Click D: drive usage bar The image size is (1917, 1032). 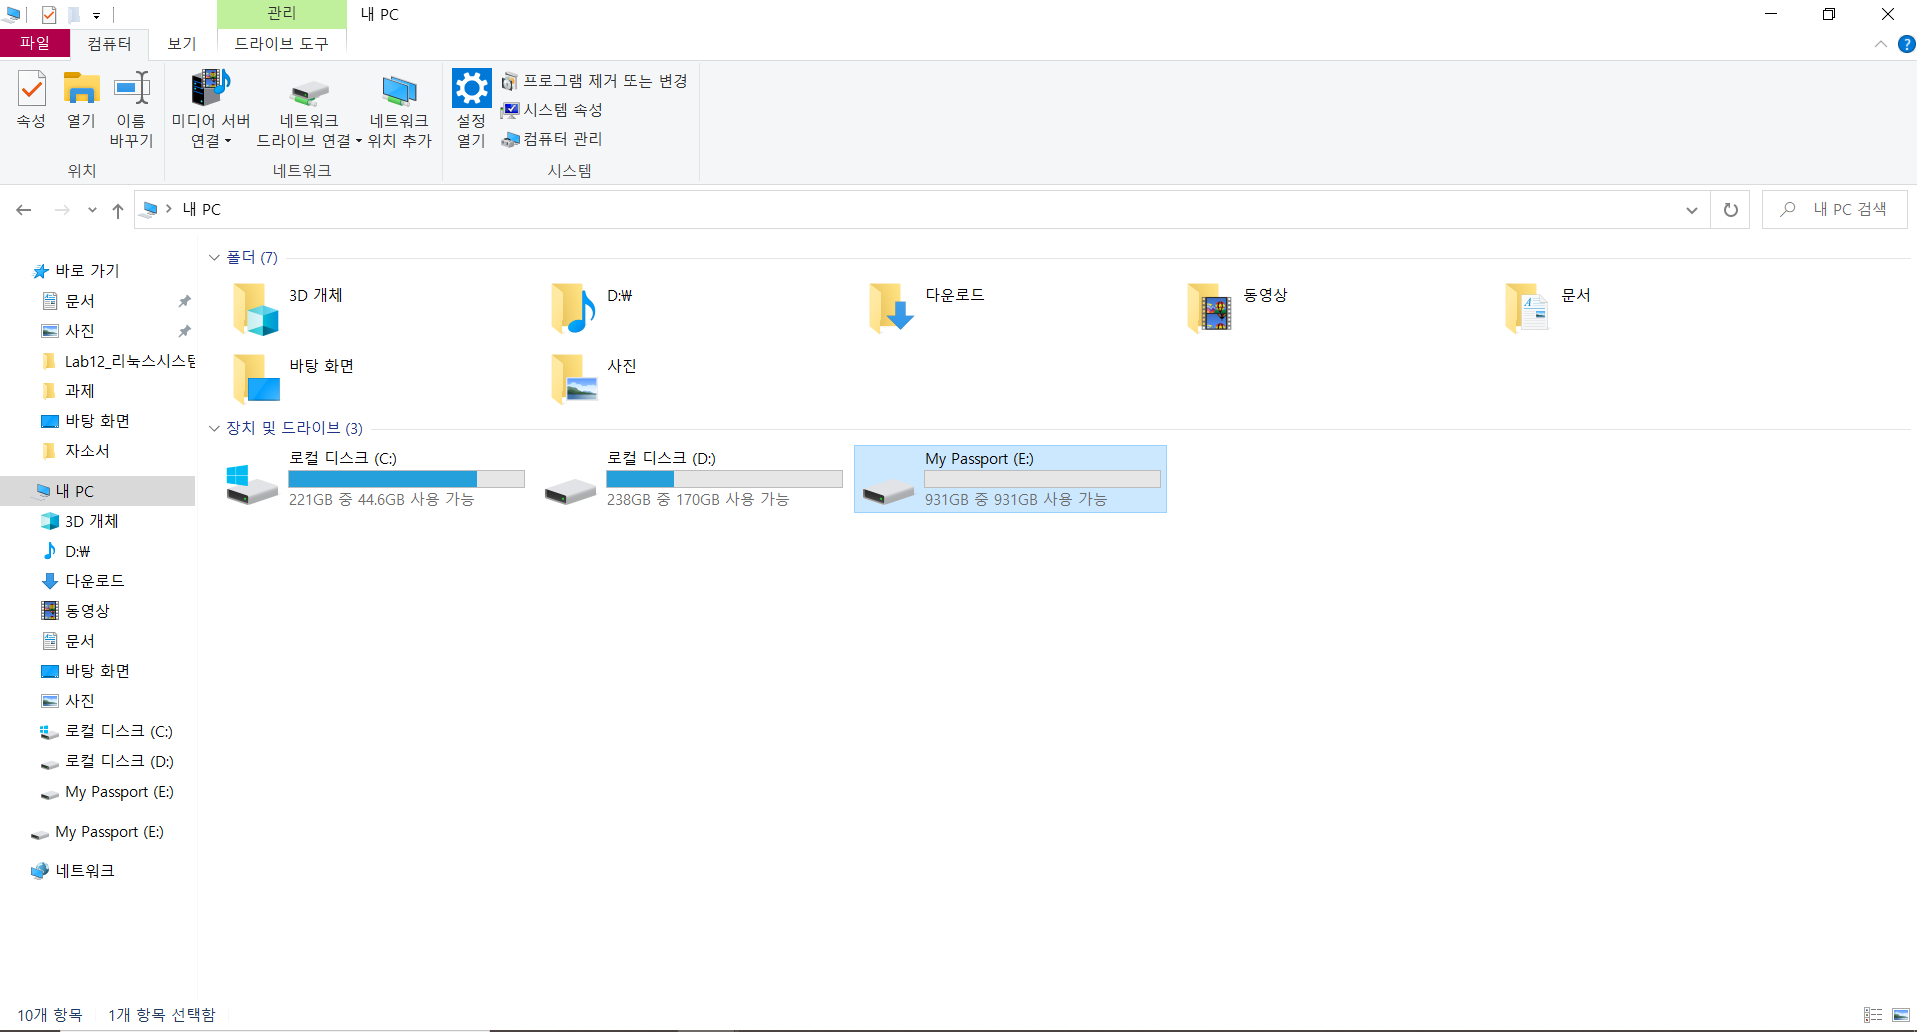click(x=724, y=479)
